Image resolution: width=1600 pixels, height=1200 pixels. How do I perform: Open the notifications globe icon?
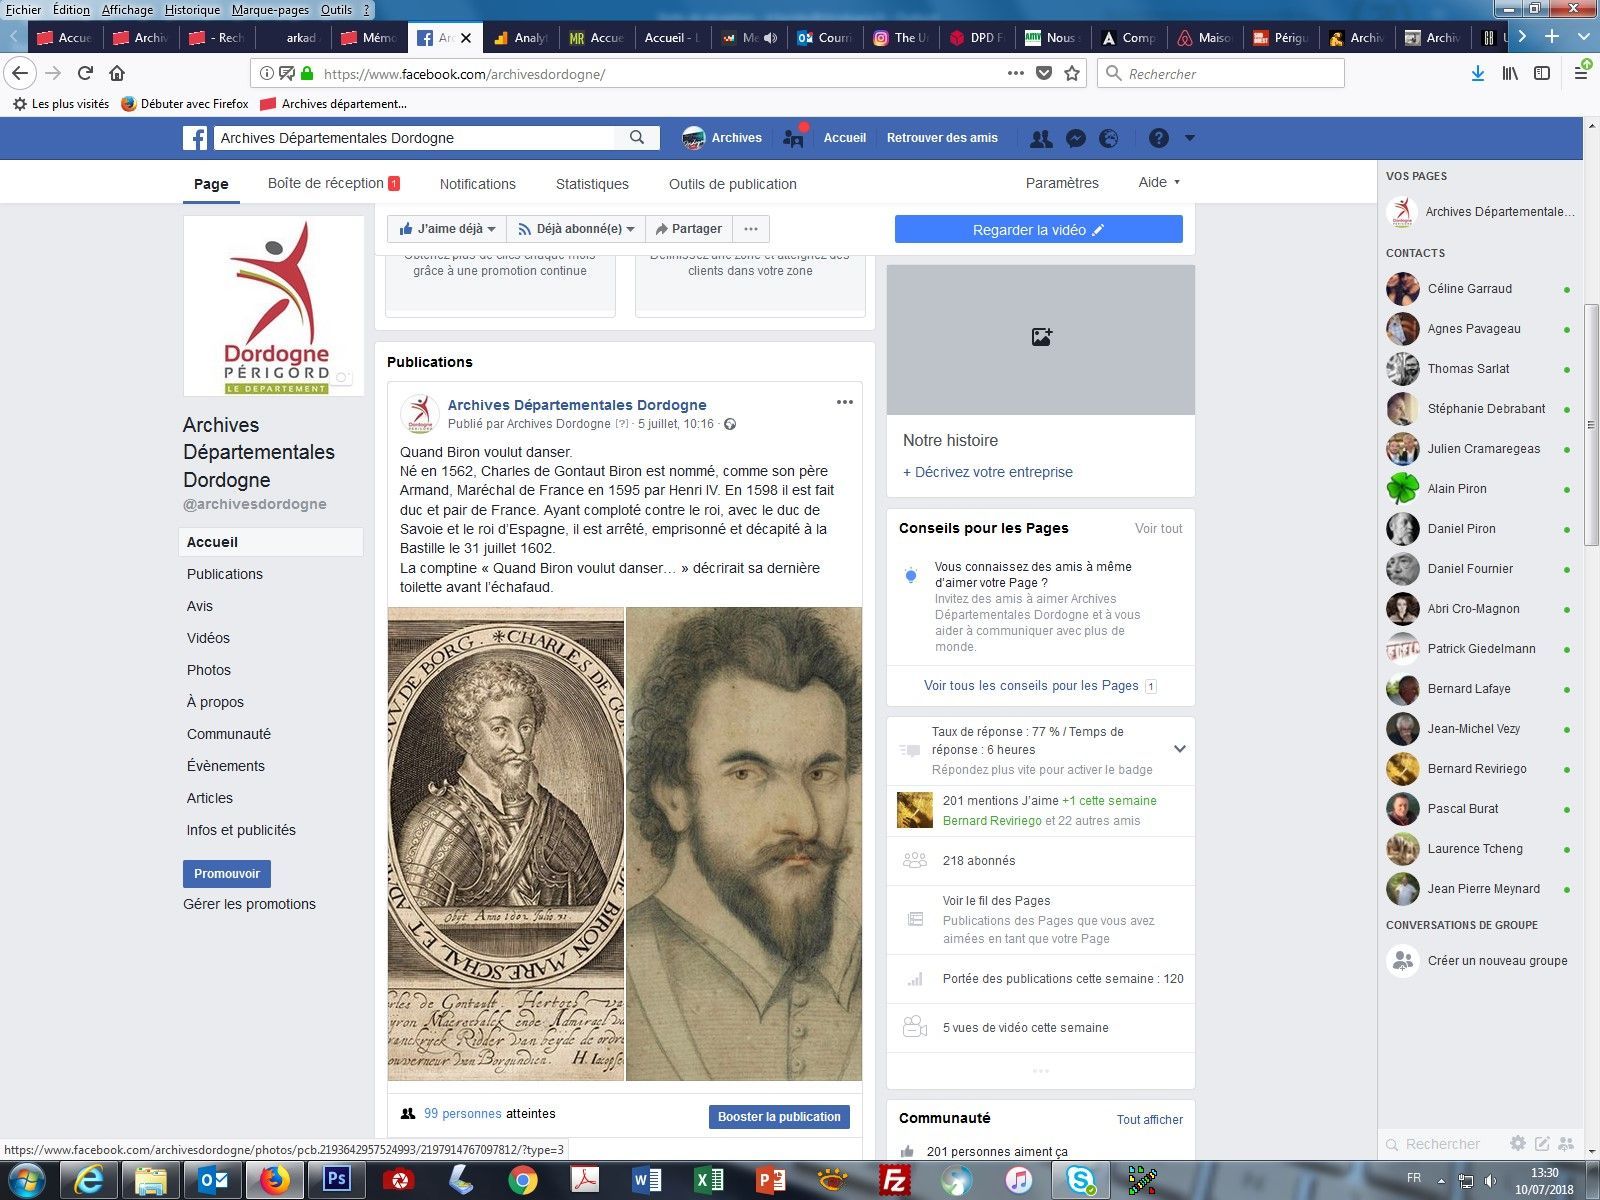pyautogui.click(x=1108, y=139)
